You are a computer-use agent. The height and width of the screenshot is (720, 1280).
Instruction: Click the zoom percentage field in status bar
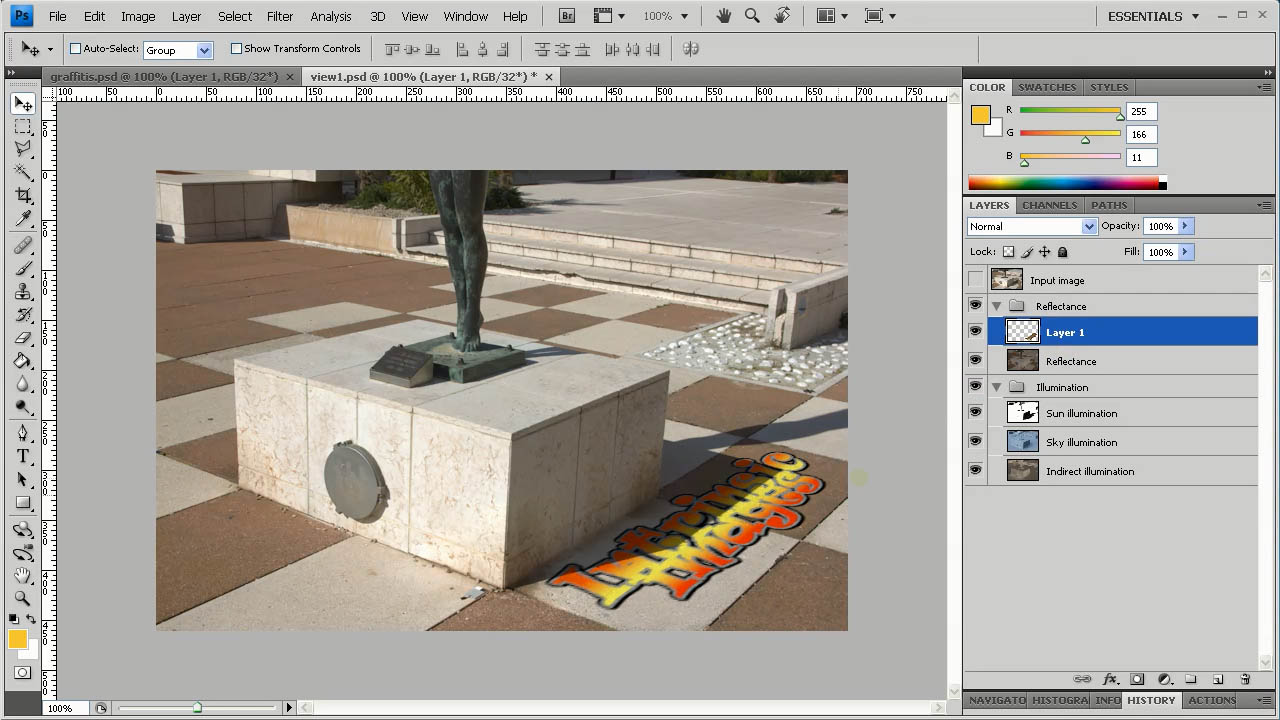click(x=66, y=708)
